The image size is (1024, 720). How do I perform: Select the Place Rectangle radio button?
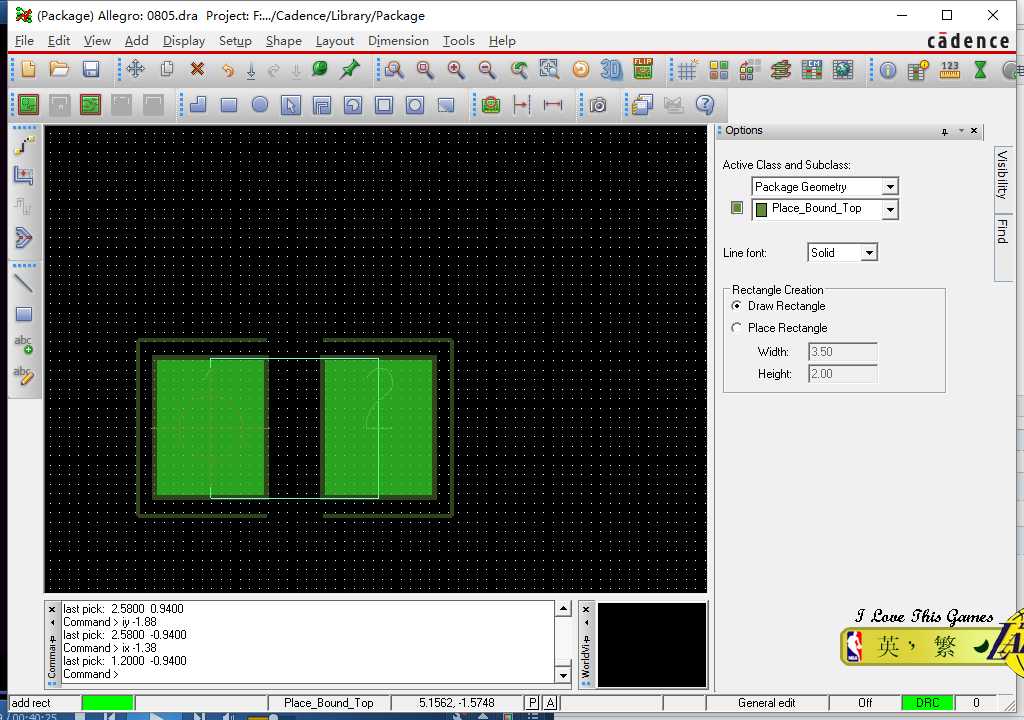737,327
